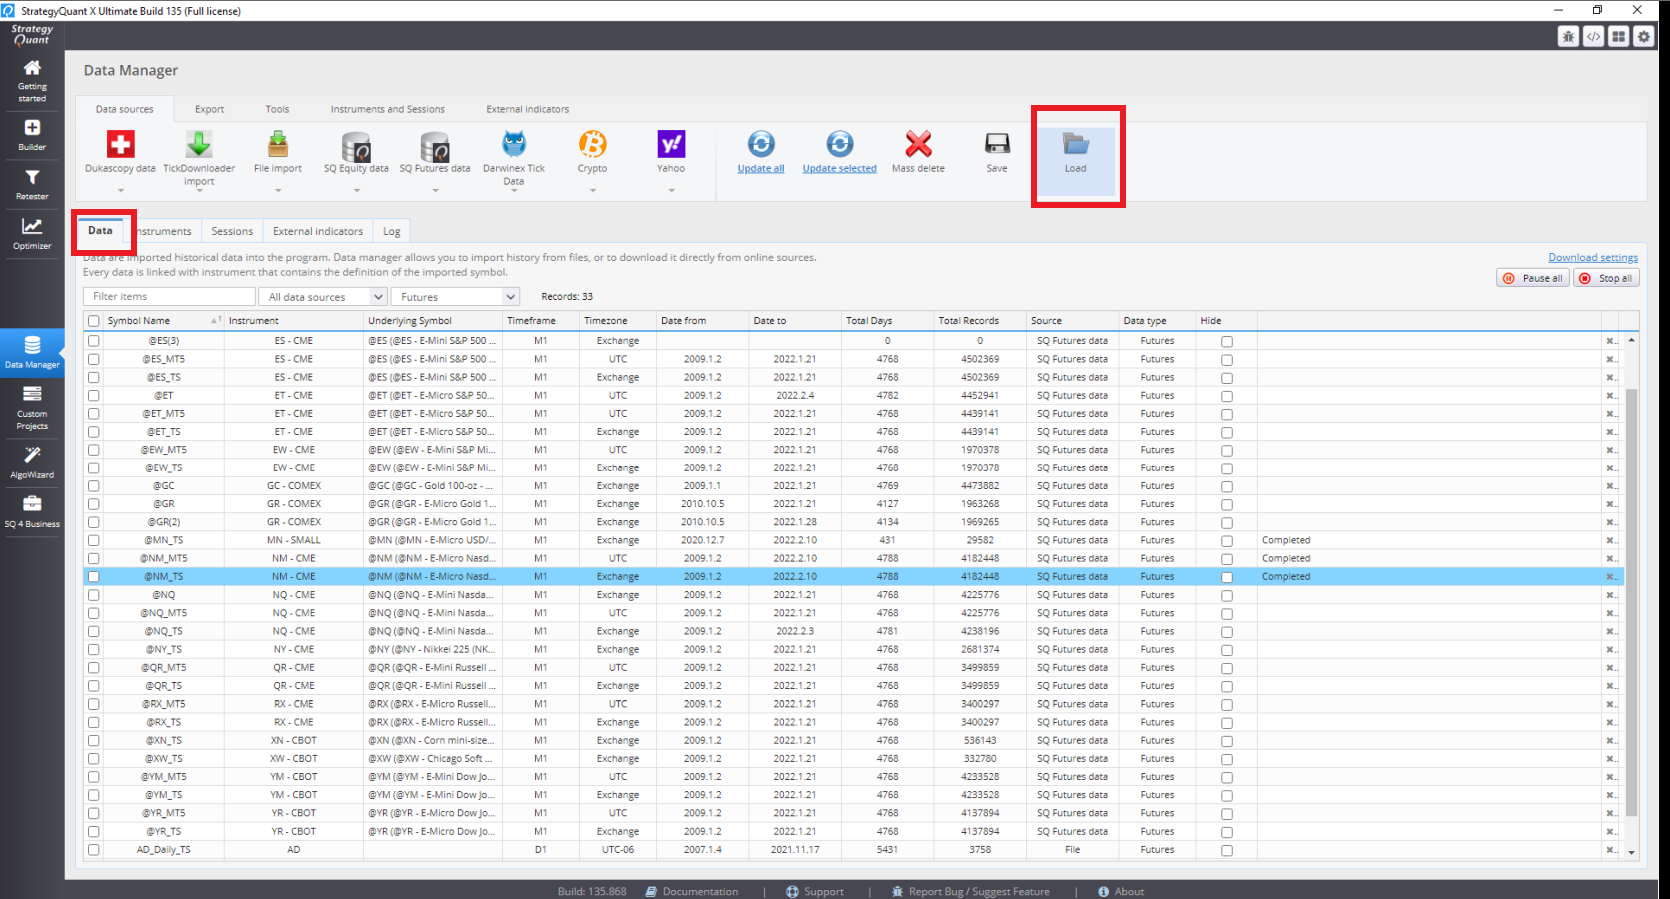Screen dimensions: 1670x899
Task: Tick the select-all checkbox in table header
Action: (94, 321)
